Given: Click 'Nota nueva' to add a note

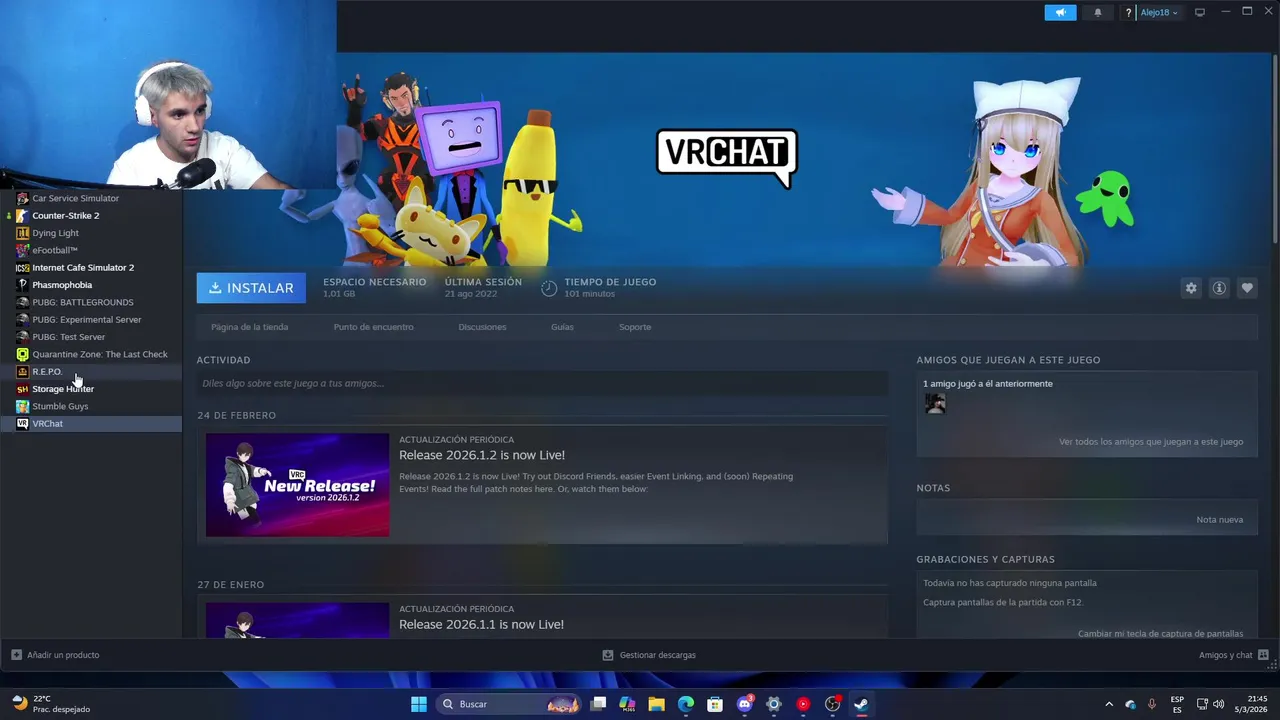Looking at the screenshot, I should [x=1220, y=520].
